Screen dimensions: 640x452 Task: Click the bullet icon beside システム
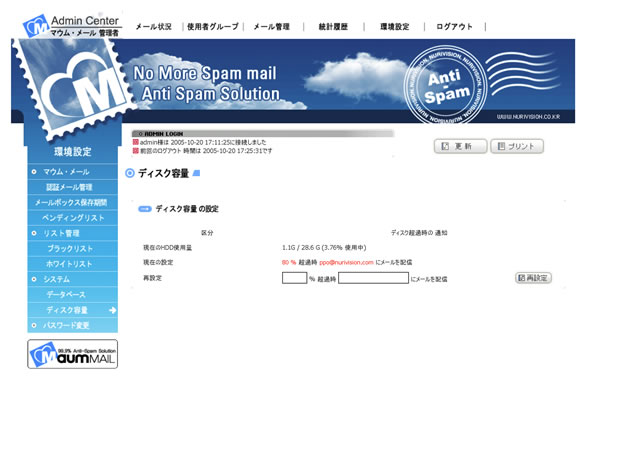34,279
